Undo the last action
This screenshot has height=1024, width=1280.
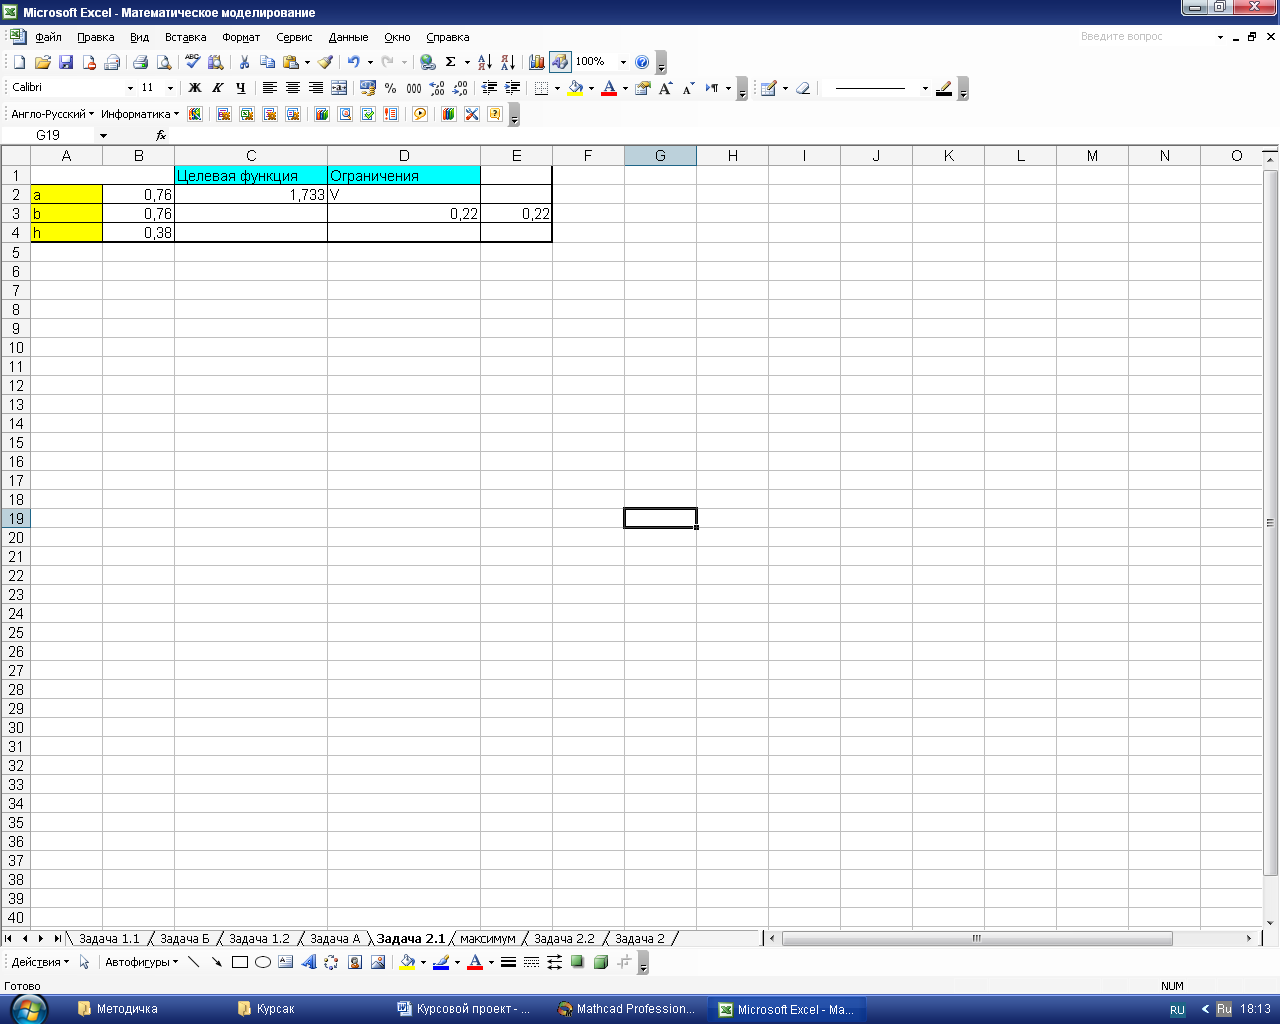tap(353, 62)
